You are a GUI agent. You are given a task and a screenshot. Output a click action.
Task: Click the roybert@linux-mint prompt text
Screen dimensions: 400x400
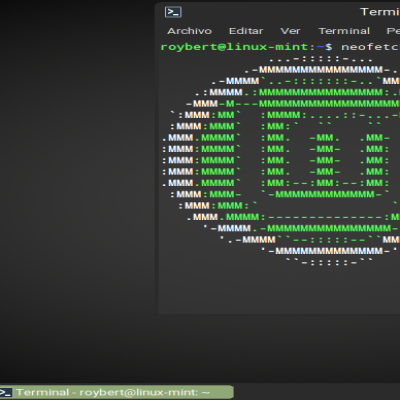tap(234, 47)
